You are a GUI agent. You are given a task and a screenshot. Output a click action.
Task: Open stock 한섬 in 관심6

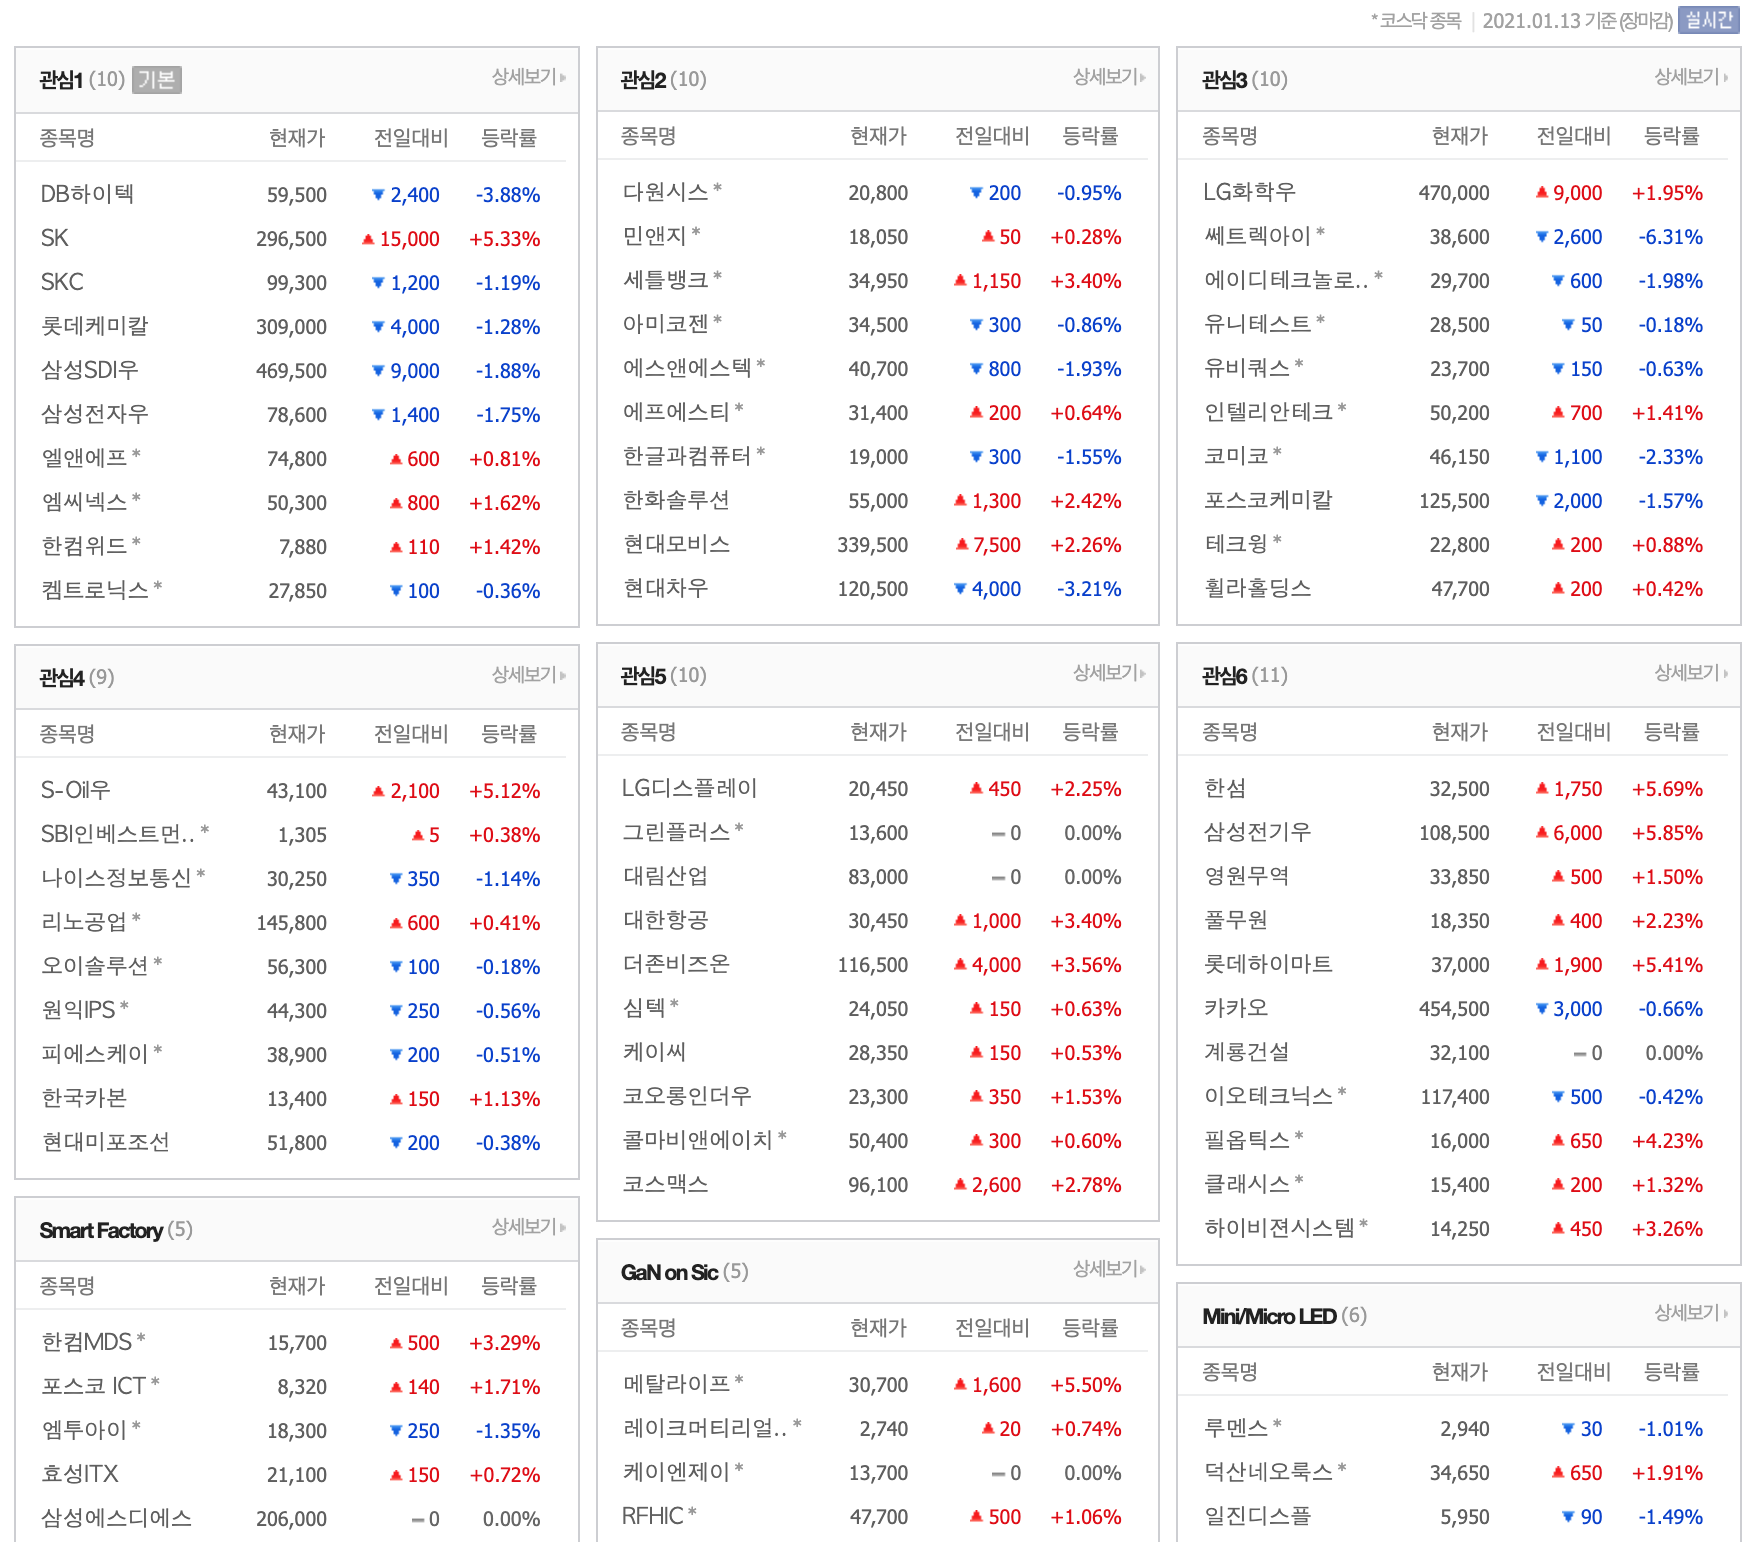1225,788
